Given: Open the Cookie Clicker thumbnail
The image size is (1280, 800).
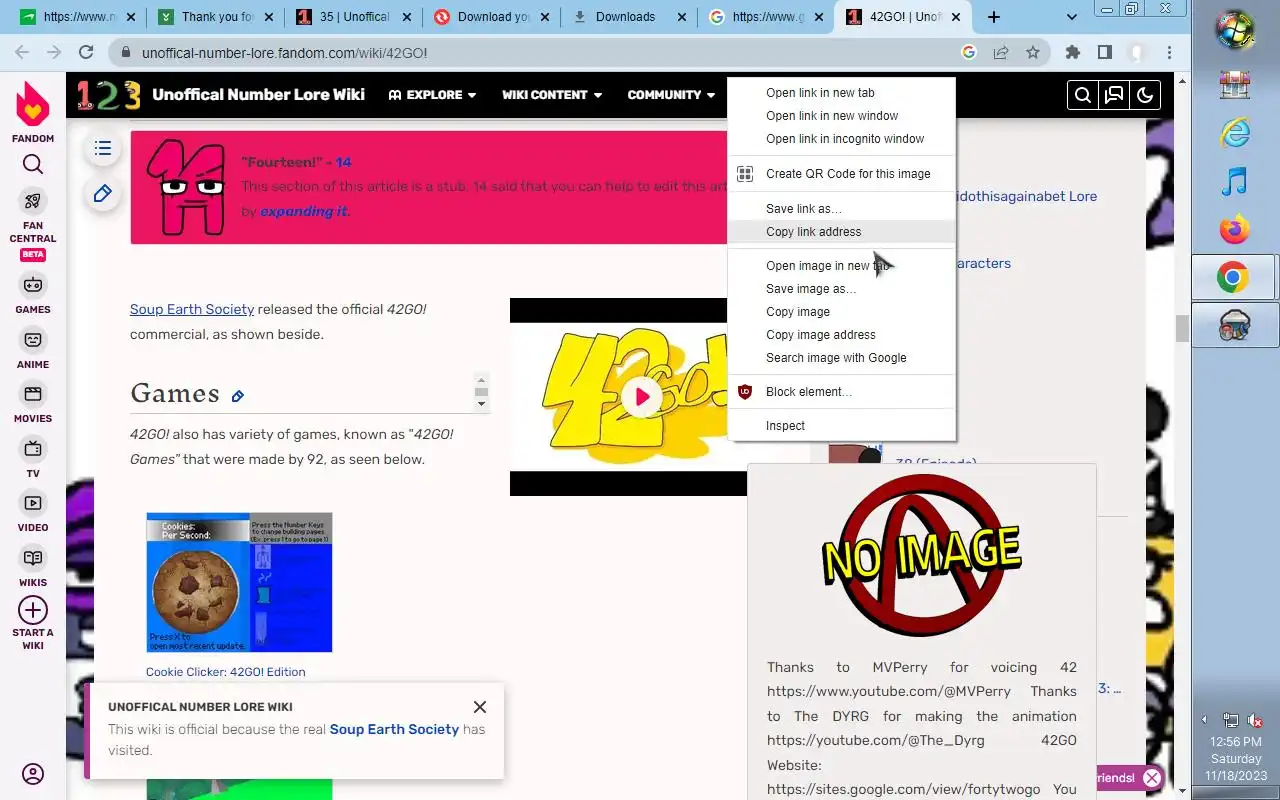Looking at the screenshot, I should [239, 583].
